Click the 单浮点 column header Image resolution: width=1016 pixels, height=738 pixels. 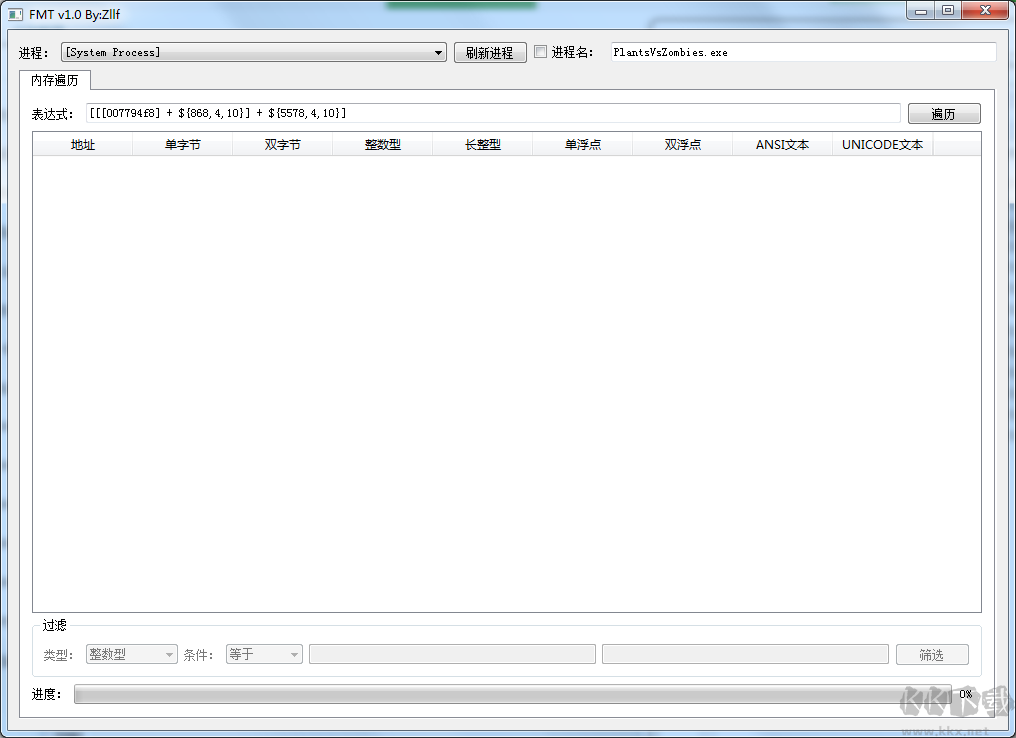[x=582, y=144]
